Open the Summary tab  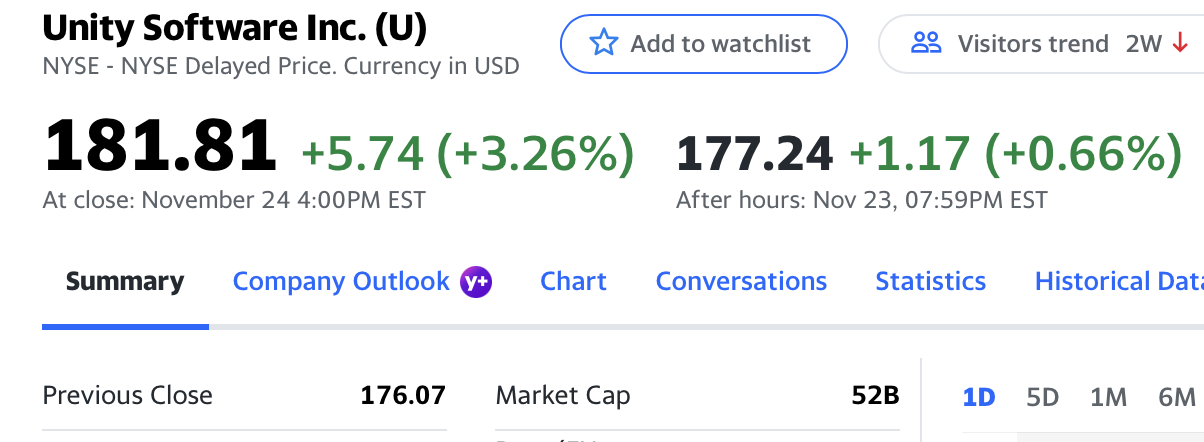coord(125,282)
